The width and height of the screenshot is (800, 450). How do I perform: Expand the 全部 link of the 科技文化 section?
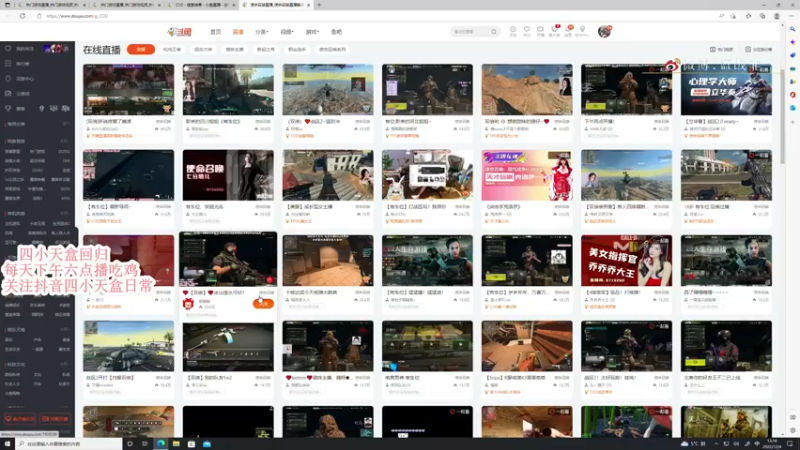coord(65,364)
